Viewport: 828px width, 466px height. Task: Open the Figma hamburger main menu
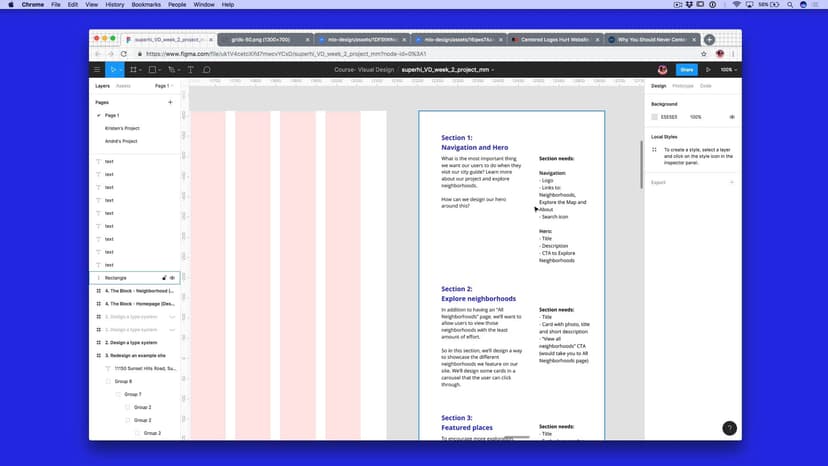(97, 70)
